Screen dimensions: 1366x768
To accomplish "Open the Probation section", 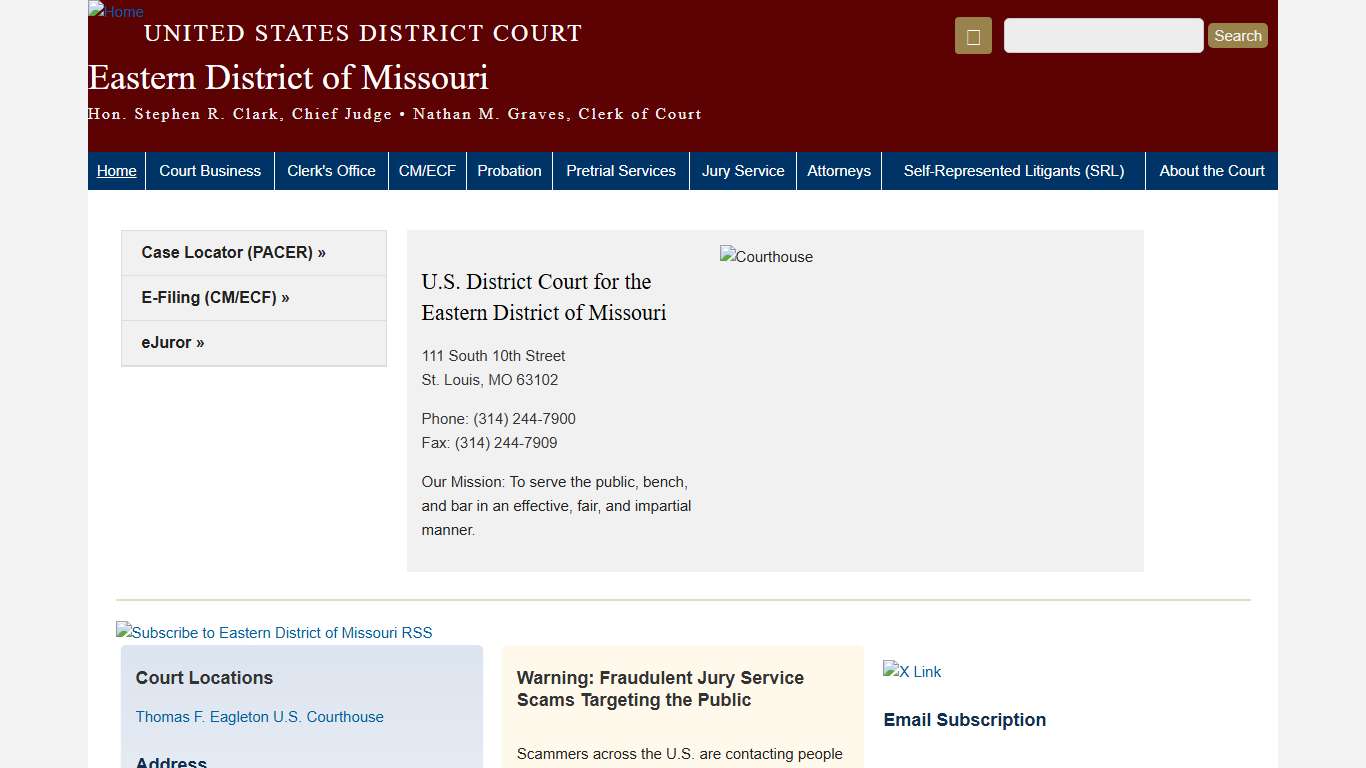I will 509,170.
